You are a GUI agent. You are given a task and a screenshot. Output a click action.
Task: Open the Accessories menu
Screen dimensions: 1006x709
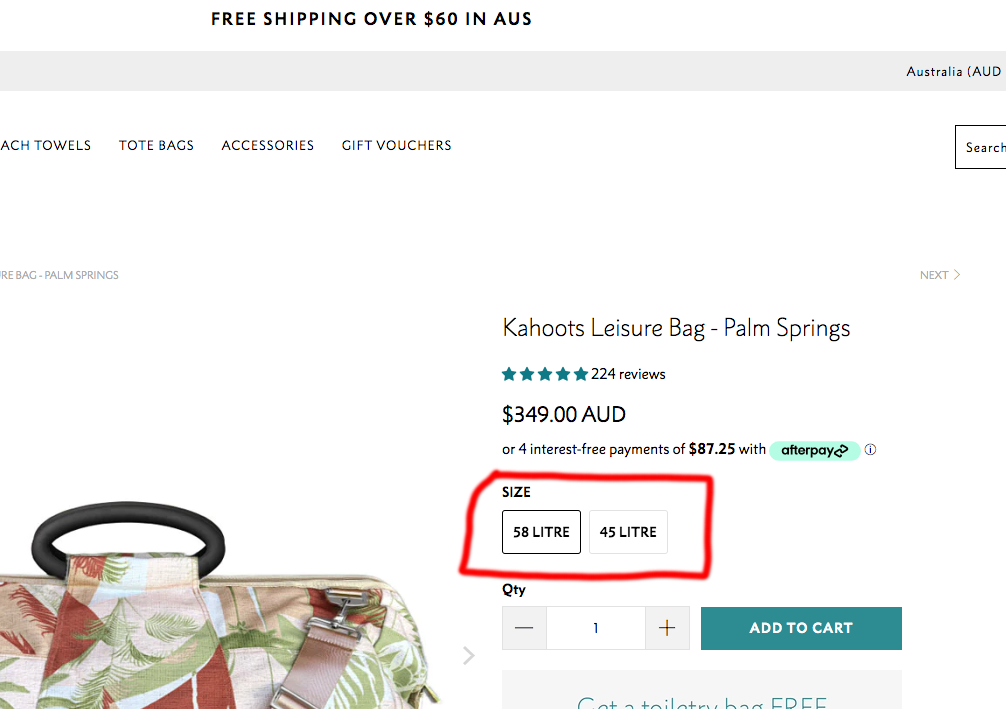point(268,146)
